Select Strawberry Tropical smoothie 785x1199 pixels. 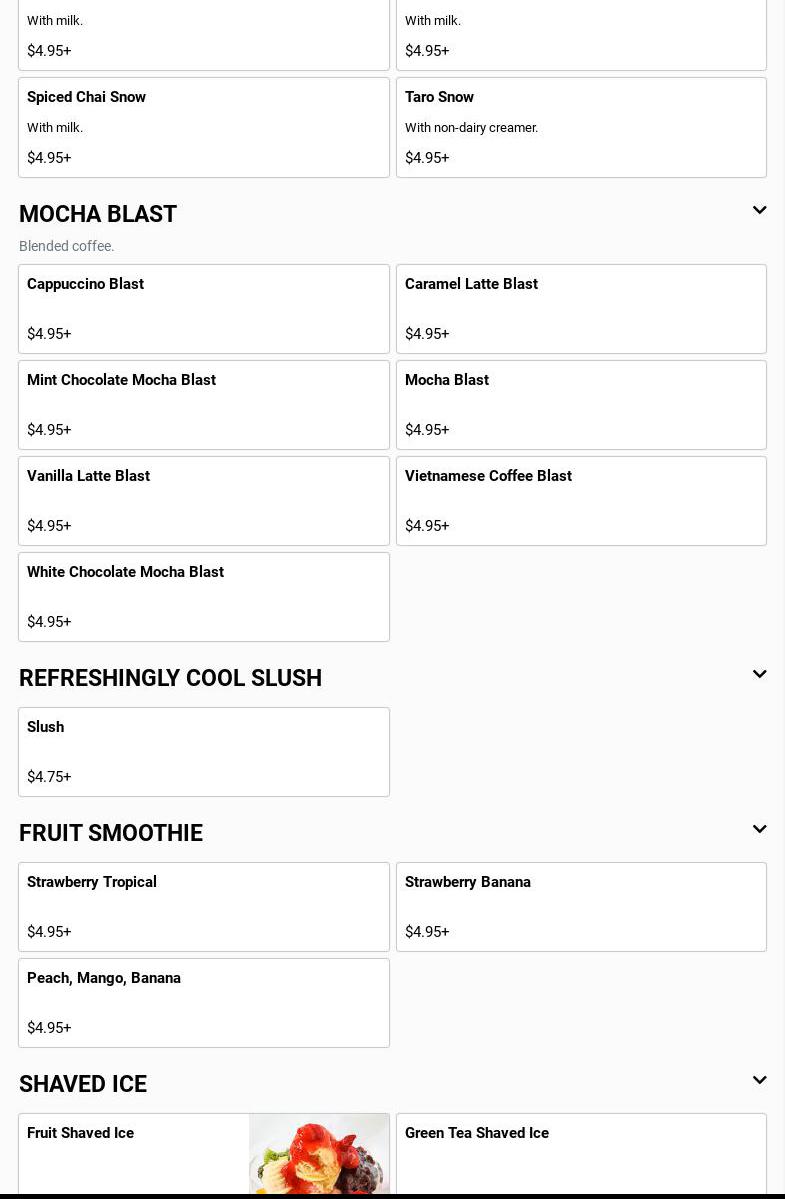tap(203, 906)
